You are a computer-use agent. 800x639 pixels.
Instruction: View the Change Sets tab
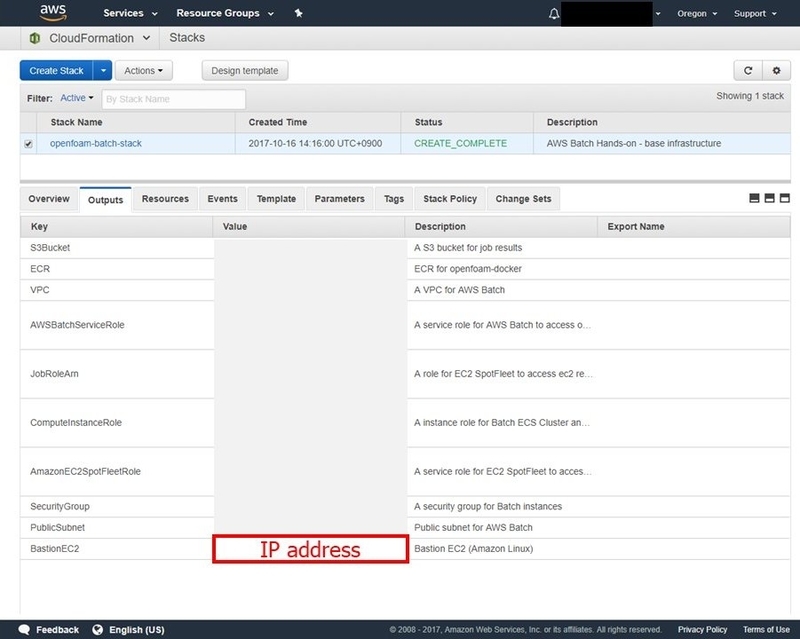pyautogui.click(x=523, y=199)
